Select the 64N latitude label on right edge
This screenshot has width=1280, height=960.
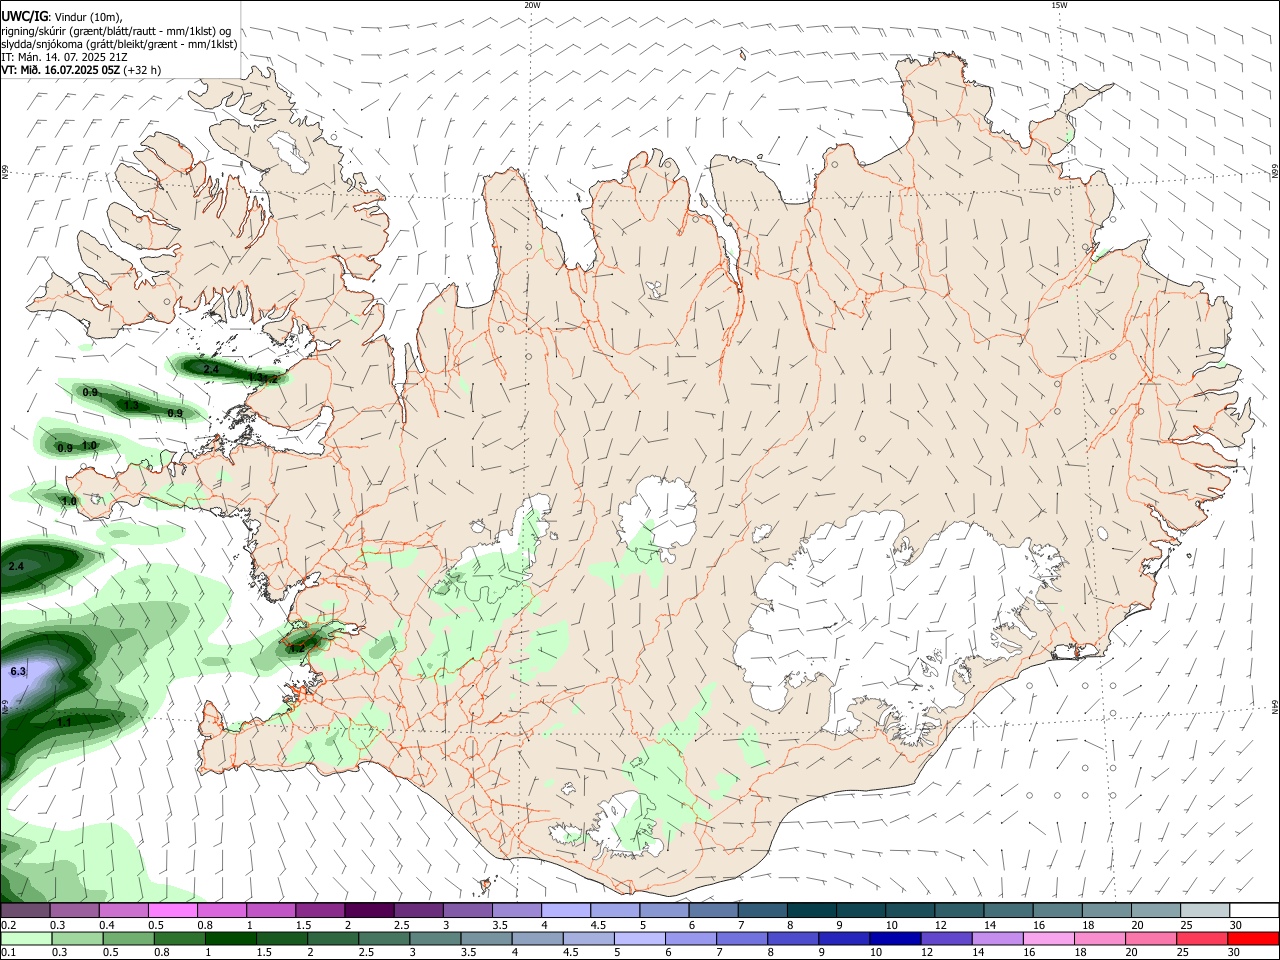click(x=1275, y=706)
